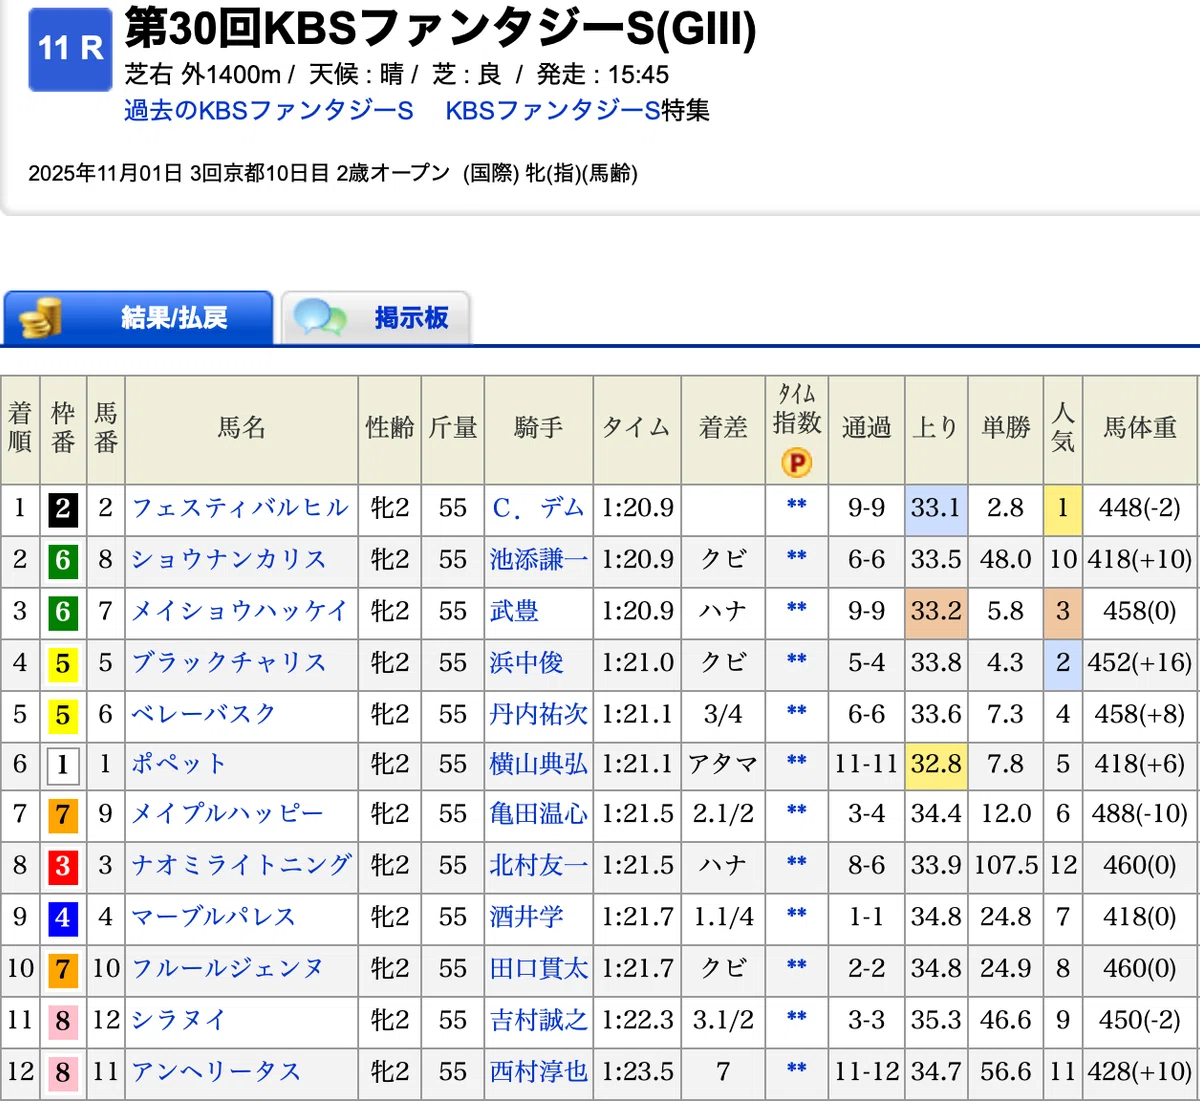
Task: Open jockey 浜中俊 profile
Action: 527,662
